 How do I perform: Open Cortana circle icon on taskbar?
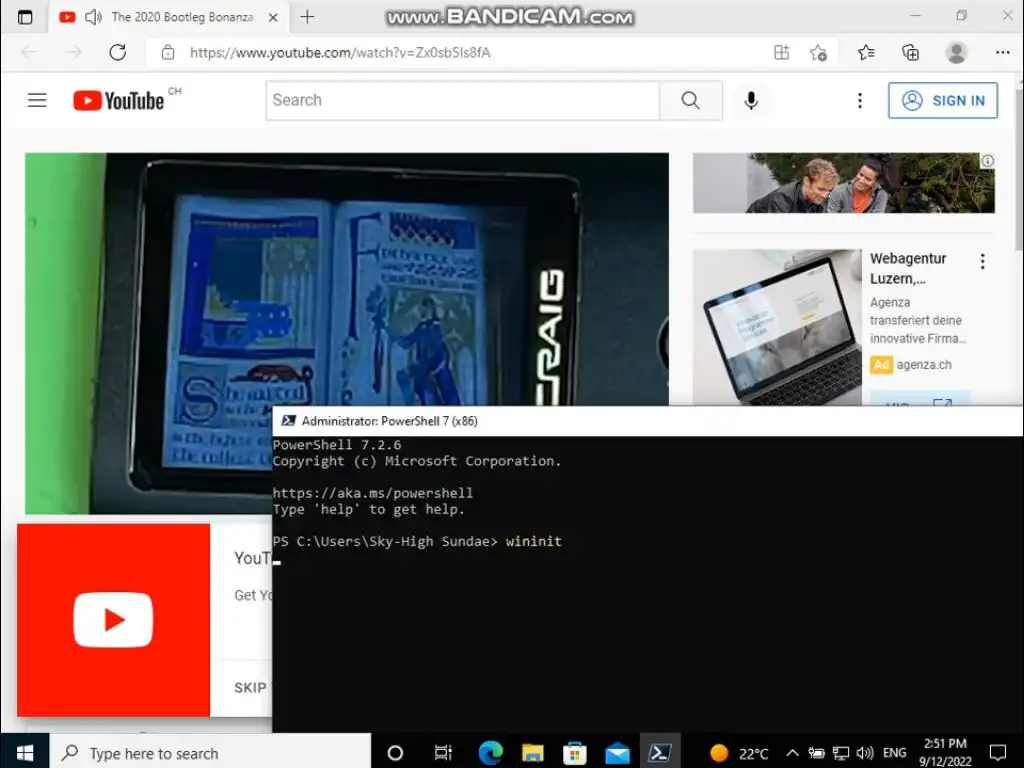[x=395, y=753]
